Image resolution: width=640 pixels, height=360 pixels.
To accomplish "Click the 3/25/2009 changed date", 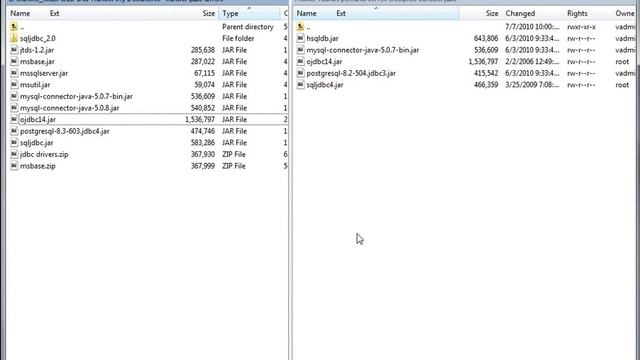I will pos(532,85).
